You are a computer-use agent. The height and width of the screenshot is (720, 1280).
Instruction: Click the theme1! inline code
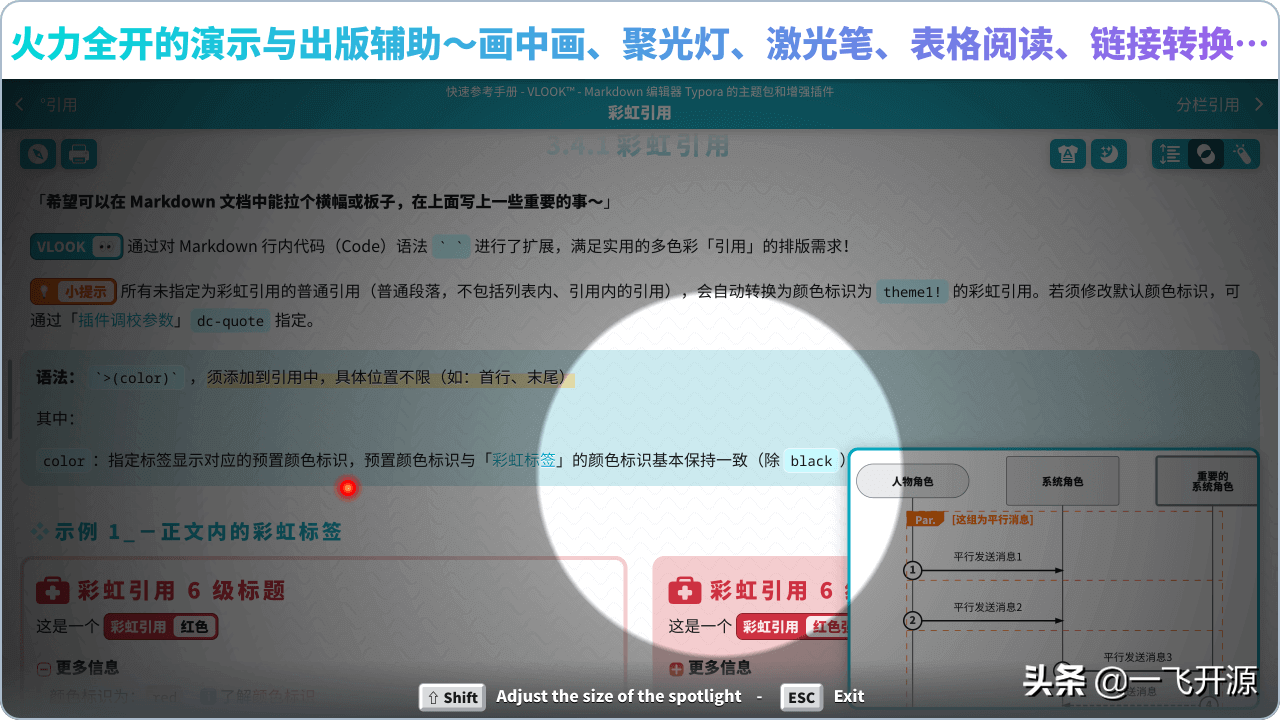click(912, 292)
